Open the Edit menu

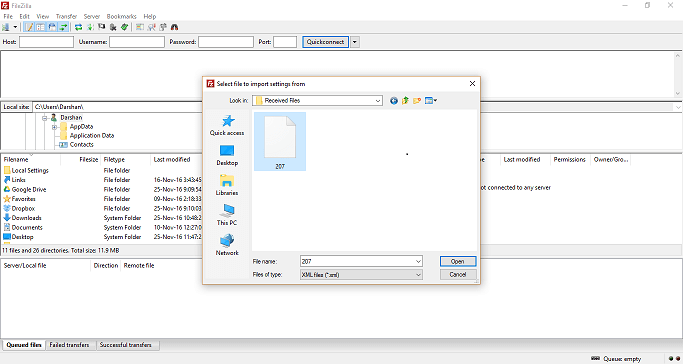click(24, 16)
